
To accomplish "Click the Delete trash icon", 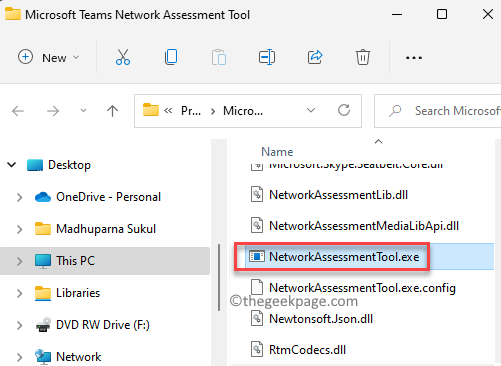I will coord(363,57).
